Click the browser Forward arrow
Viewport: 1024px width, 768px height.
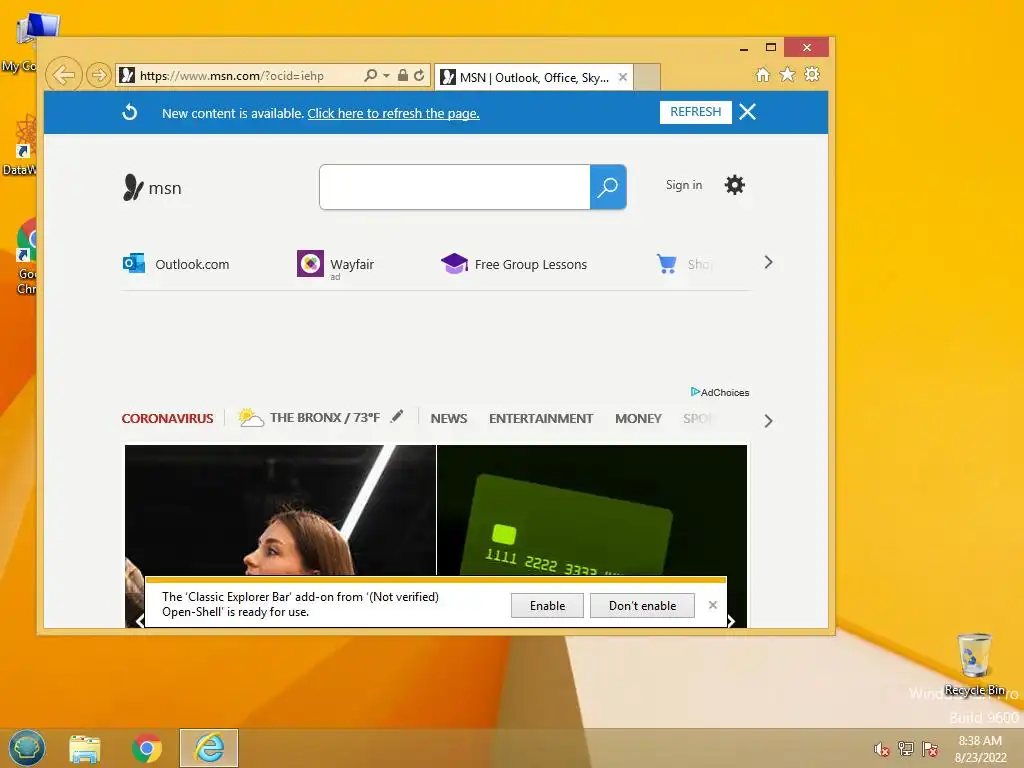click(99, 75)
